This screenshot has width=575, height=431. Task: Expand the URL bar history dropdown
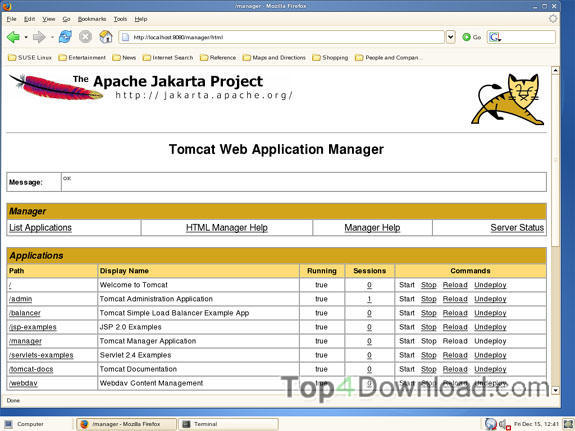[450, 37]
